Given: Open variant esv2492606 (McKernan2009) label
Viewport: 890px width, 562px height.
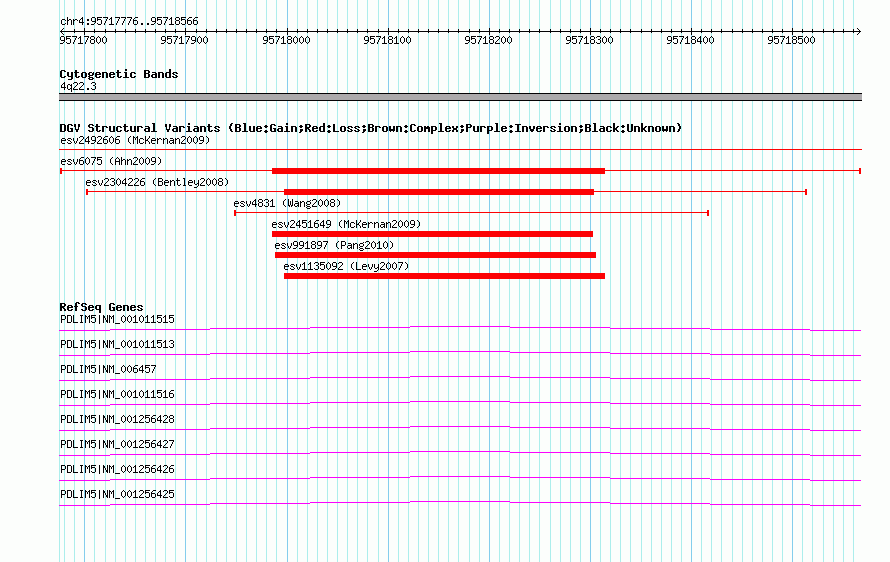Looking at the screenshot, I should tap(135, 140).
